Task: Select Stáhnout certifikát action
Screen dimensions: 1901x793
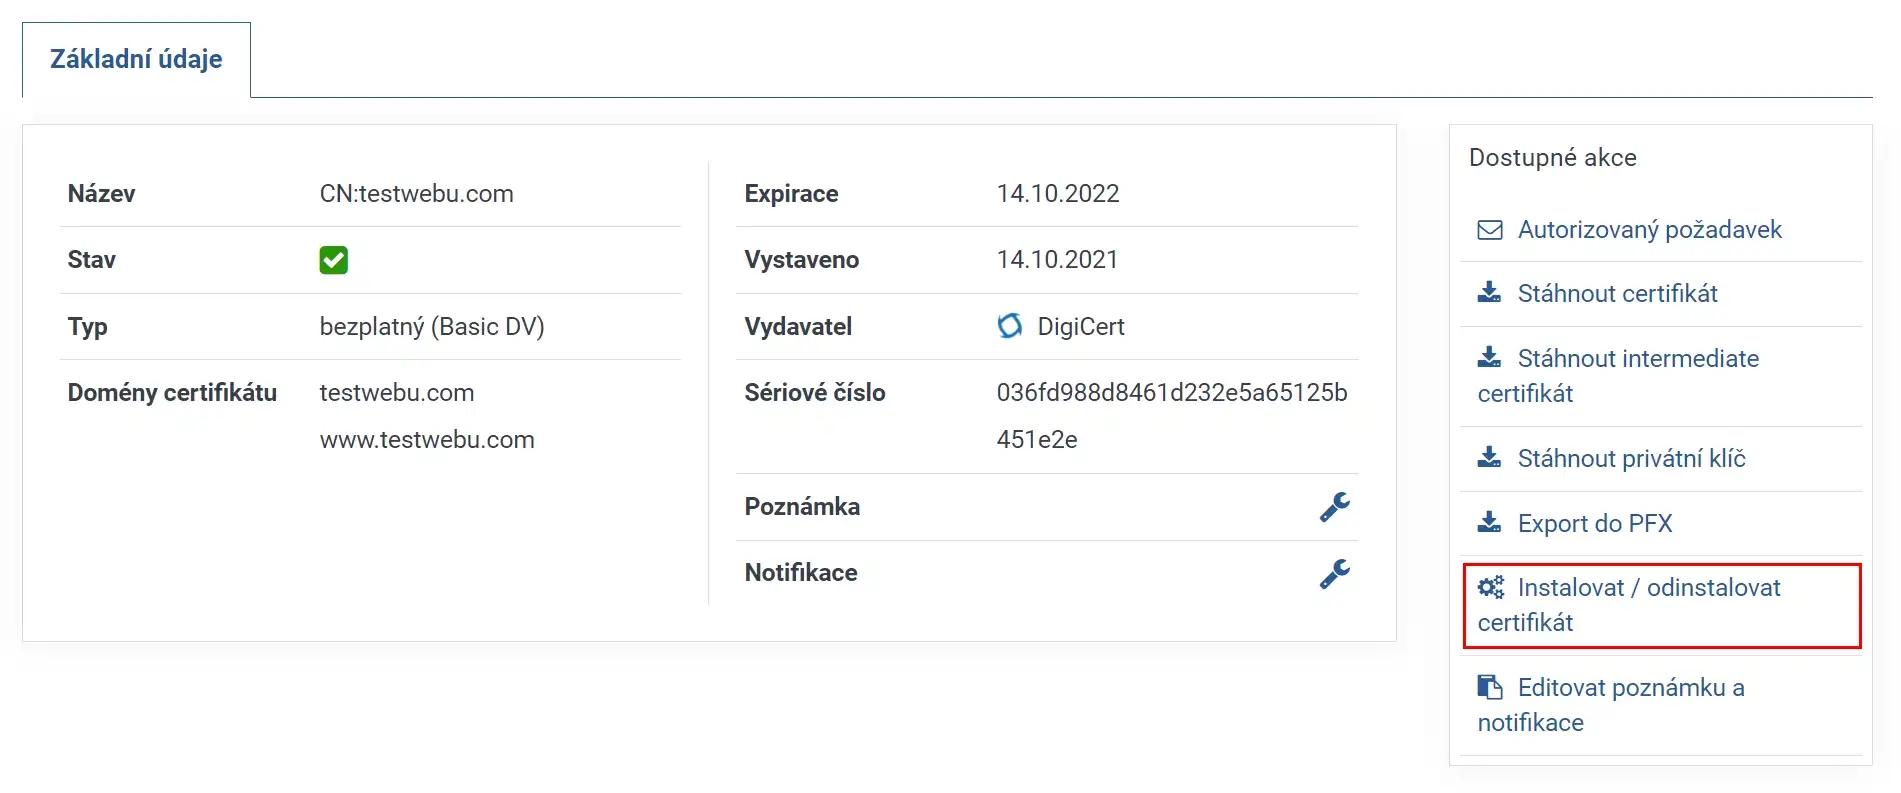Action: point(1617,294)
